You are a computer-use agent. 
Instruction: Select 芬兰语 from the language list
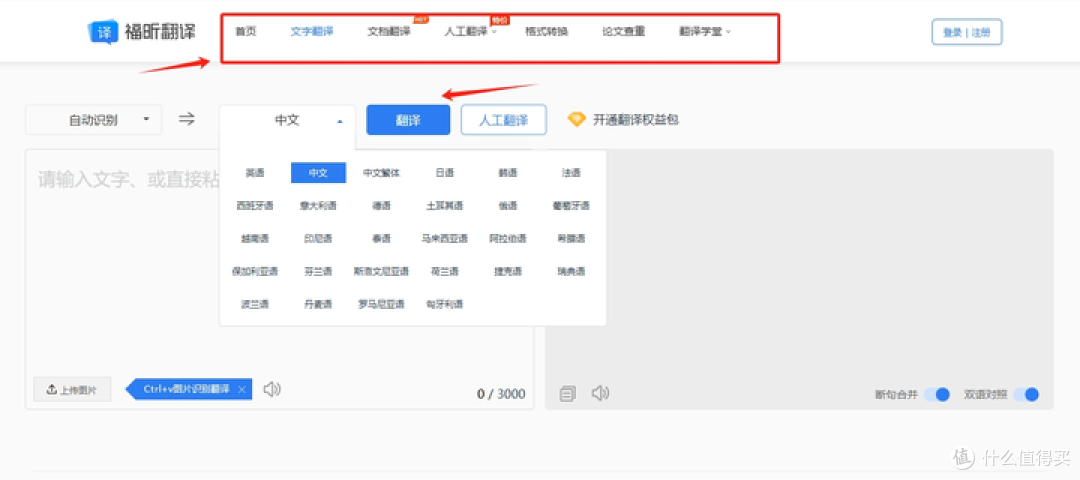pos(318,272)
